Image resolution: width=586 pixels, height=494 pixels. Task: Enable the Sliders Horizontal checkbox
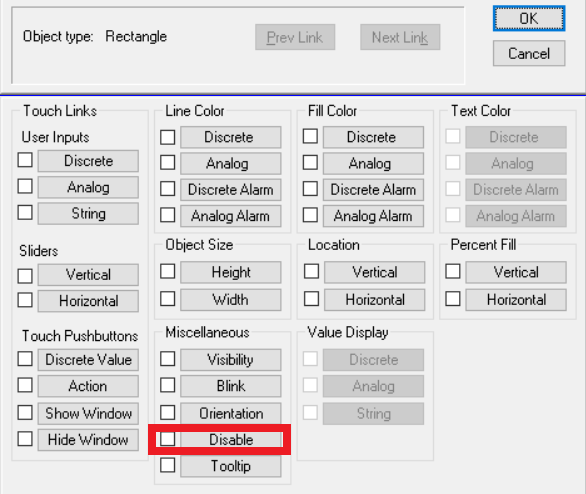(x=25, y=300)
